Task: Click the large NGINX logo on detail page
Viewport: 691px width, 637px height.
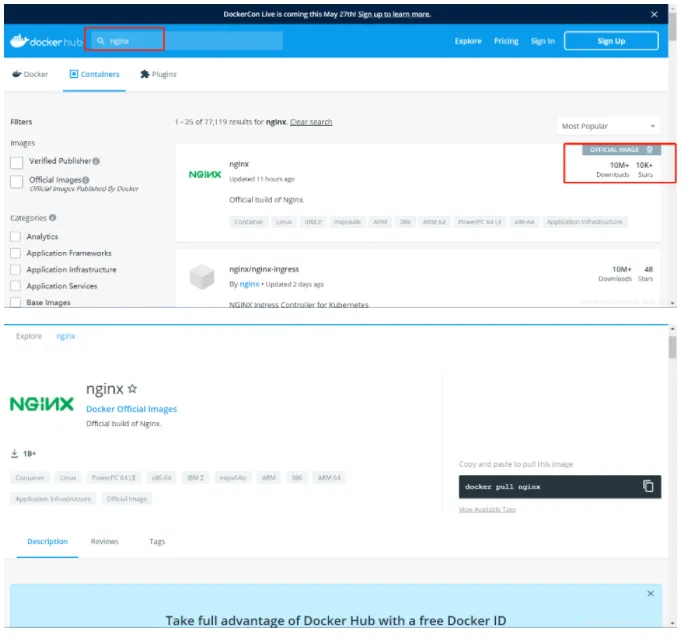Action: coord(42,404)
